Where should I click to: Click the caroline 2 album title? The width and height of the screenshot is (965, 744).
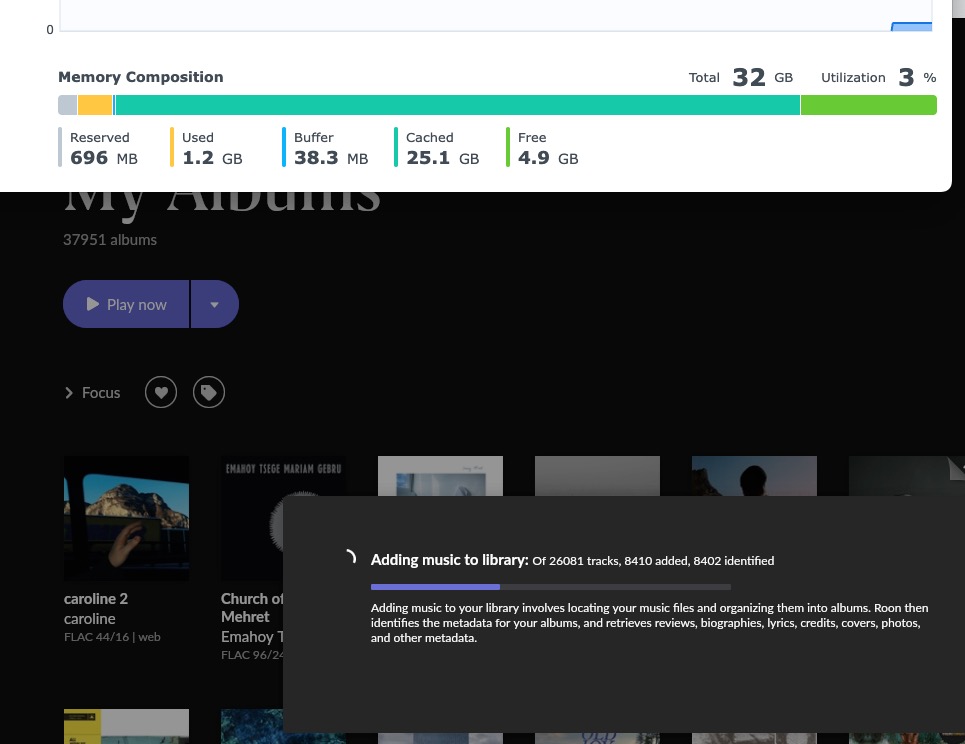pyautogui.click(x=96, y=599)
